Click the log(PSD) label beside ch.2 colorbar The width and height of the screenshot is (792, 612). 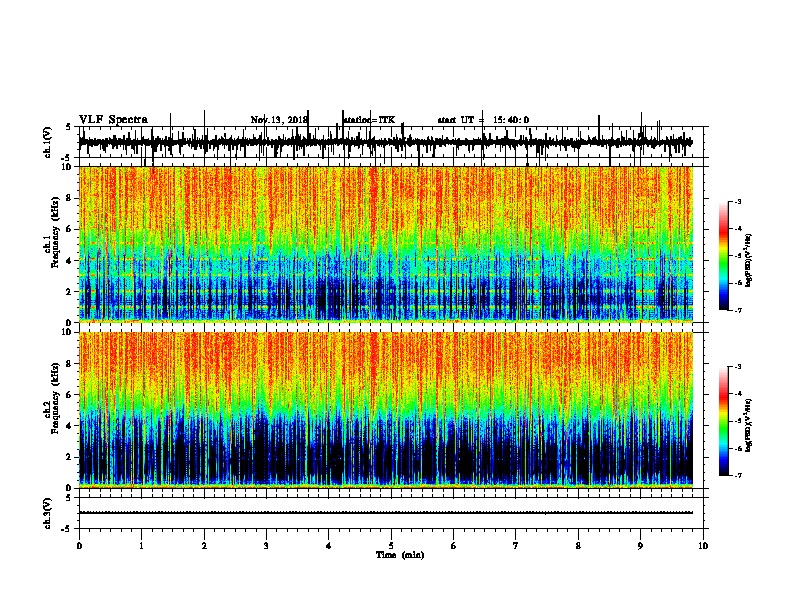(748, 425)
